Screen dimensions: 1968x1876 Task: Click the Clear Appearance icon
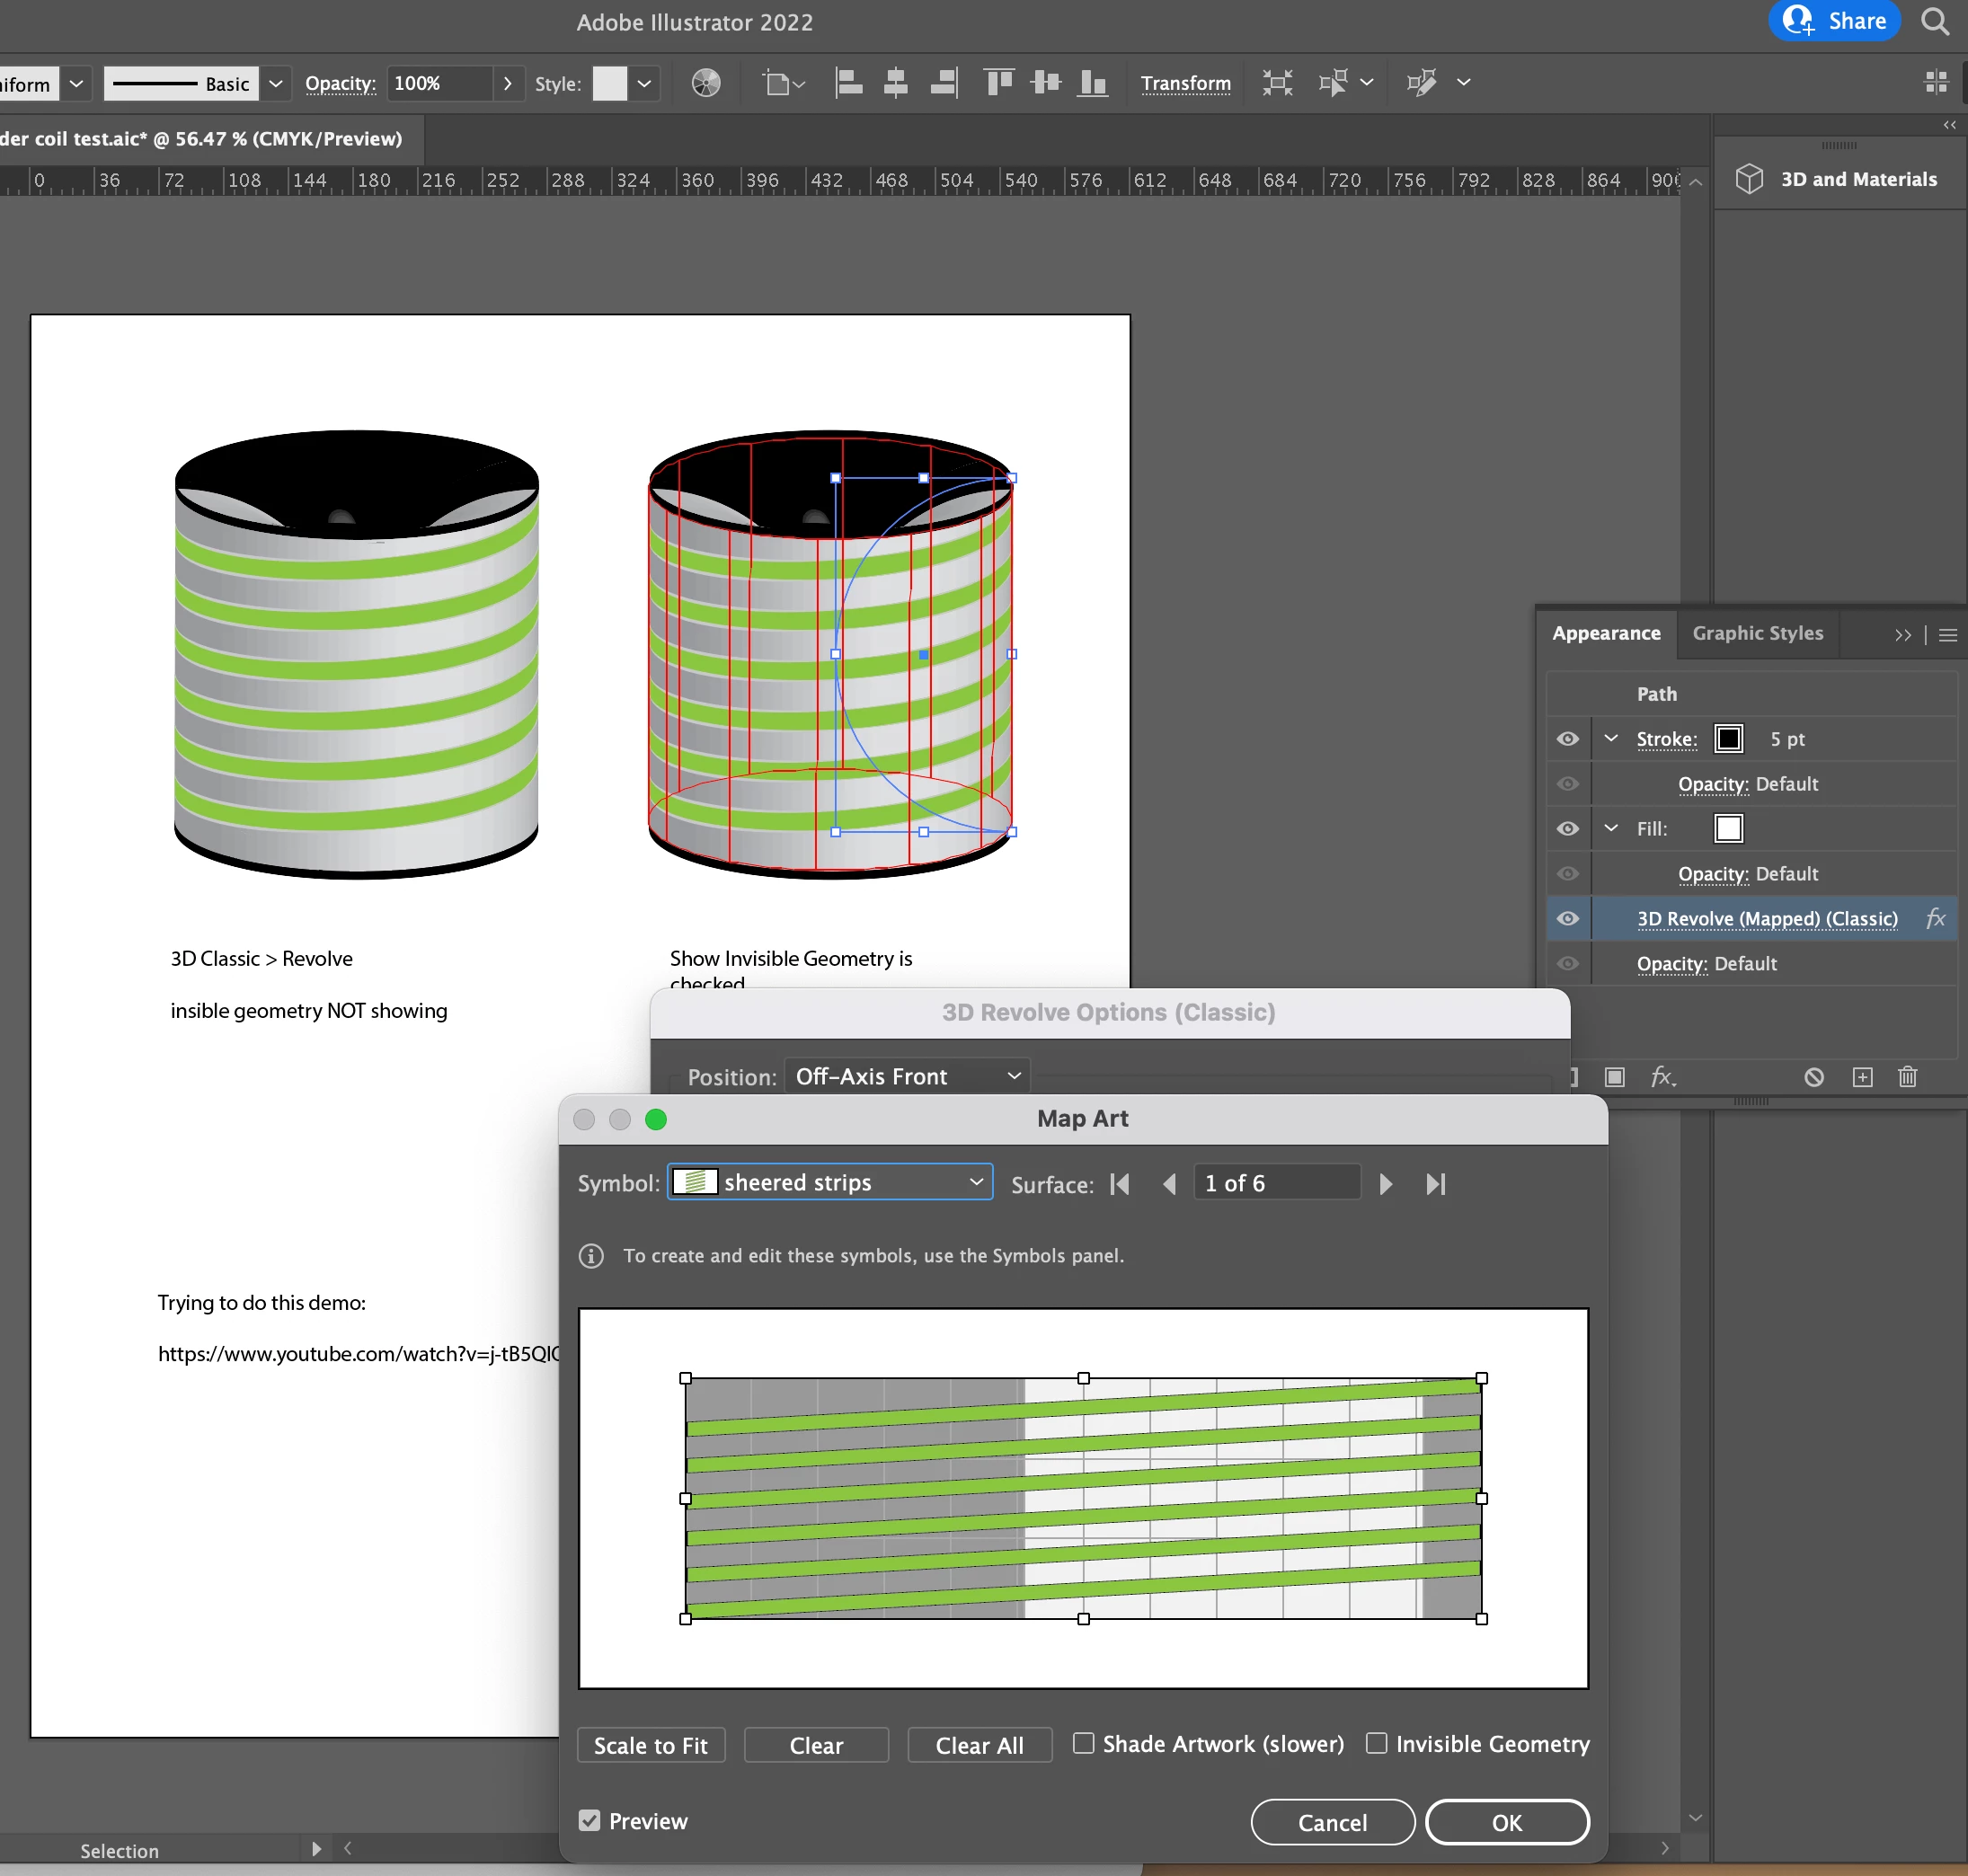(1814, 1077)
